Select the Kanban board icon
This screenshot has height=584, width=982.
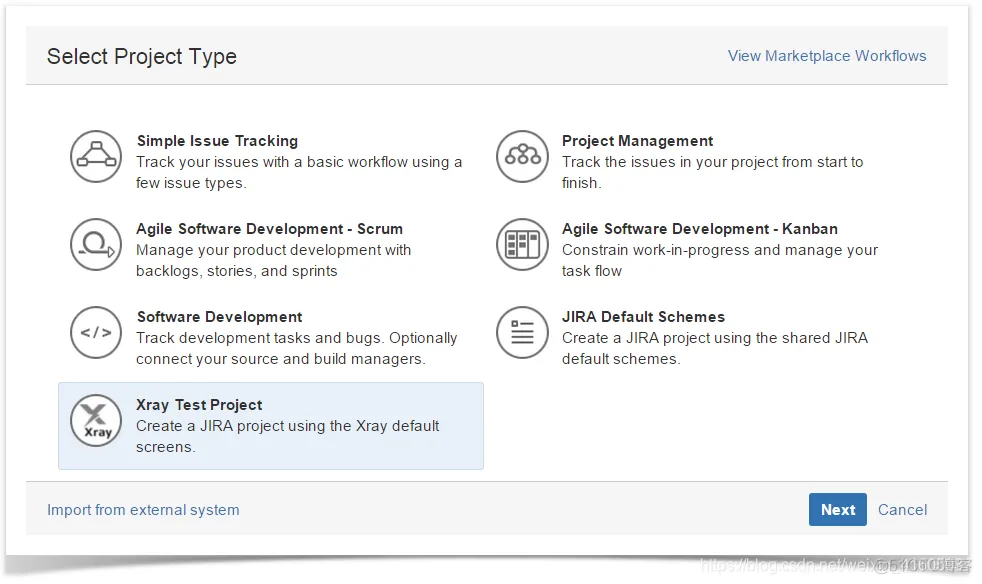tap(522, 244)
